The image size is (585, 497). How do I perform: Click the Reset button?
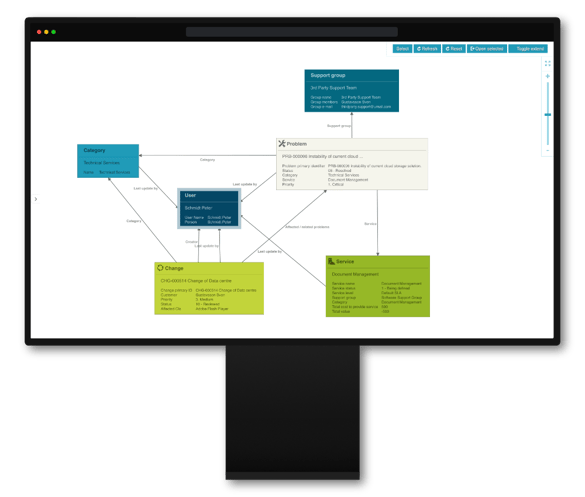(x=454, y=49)
